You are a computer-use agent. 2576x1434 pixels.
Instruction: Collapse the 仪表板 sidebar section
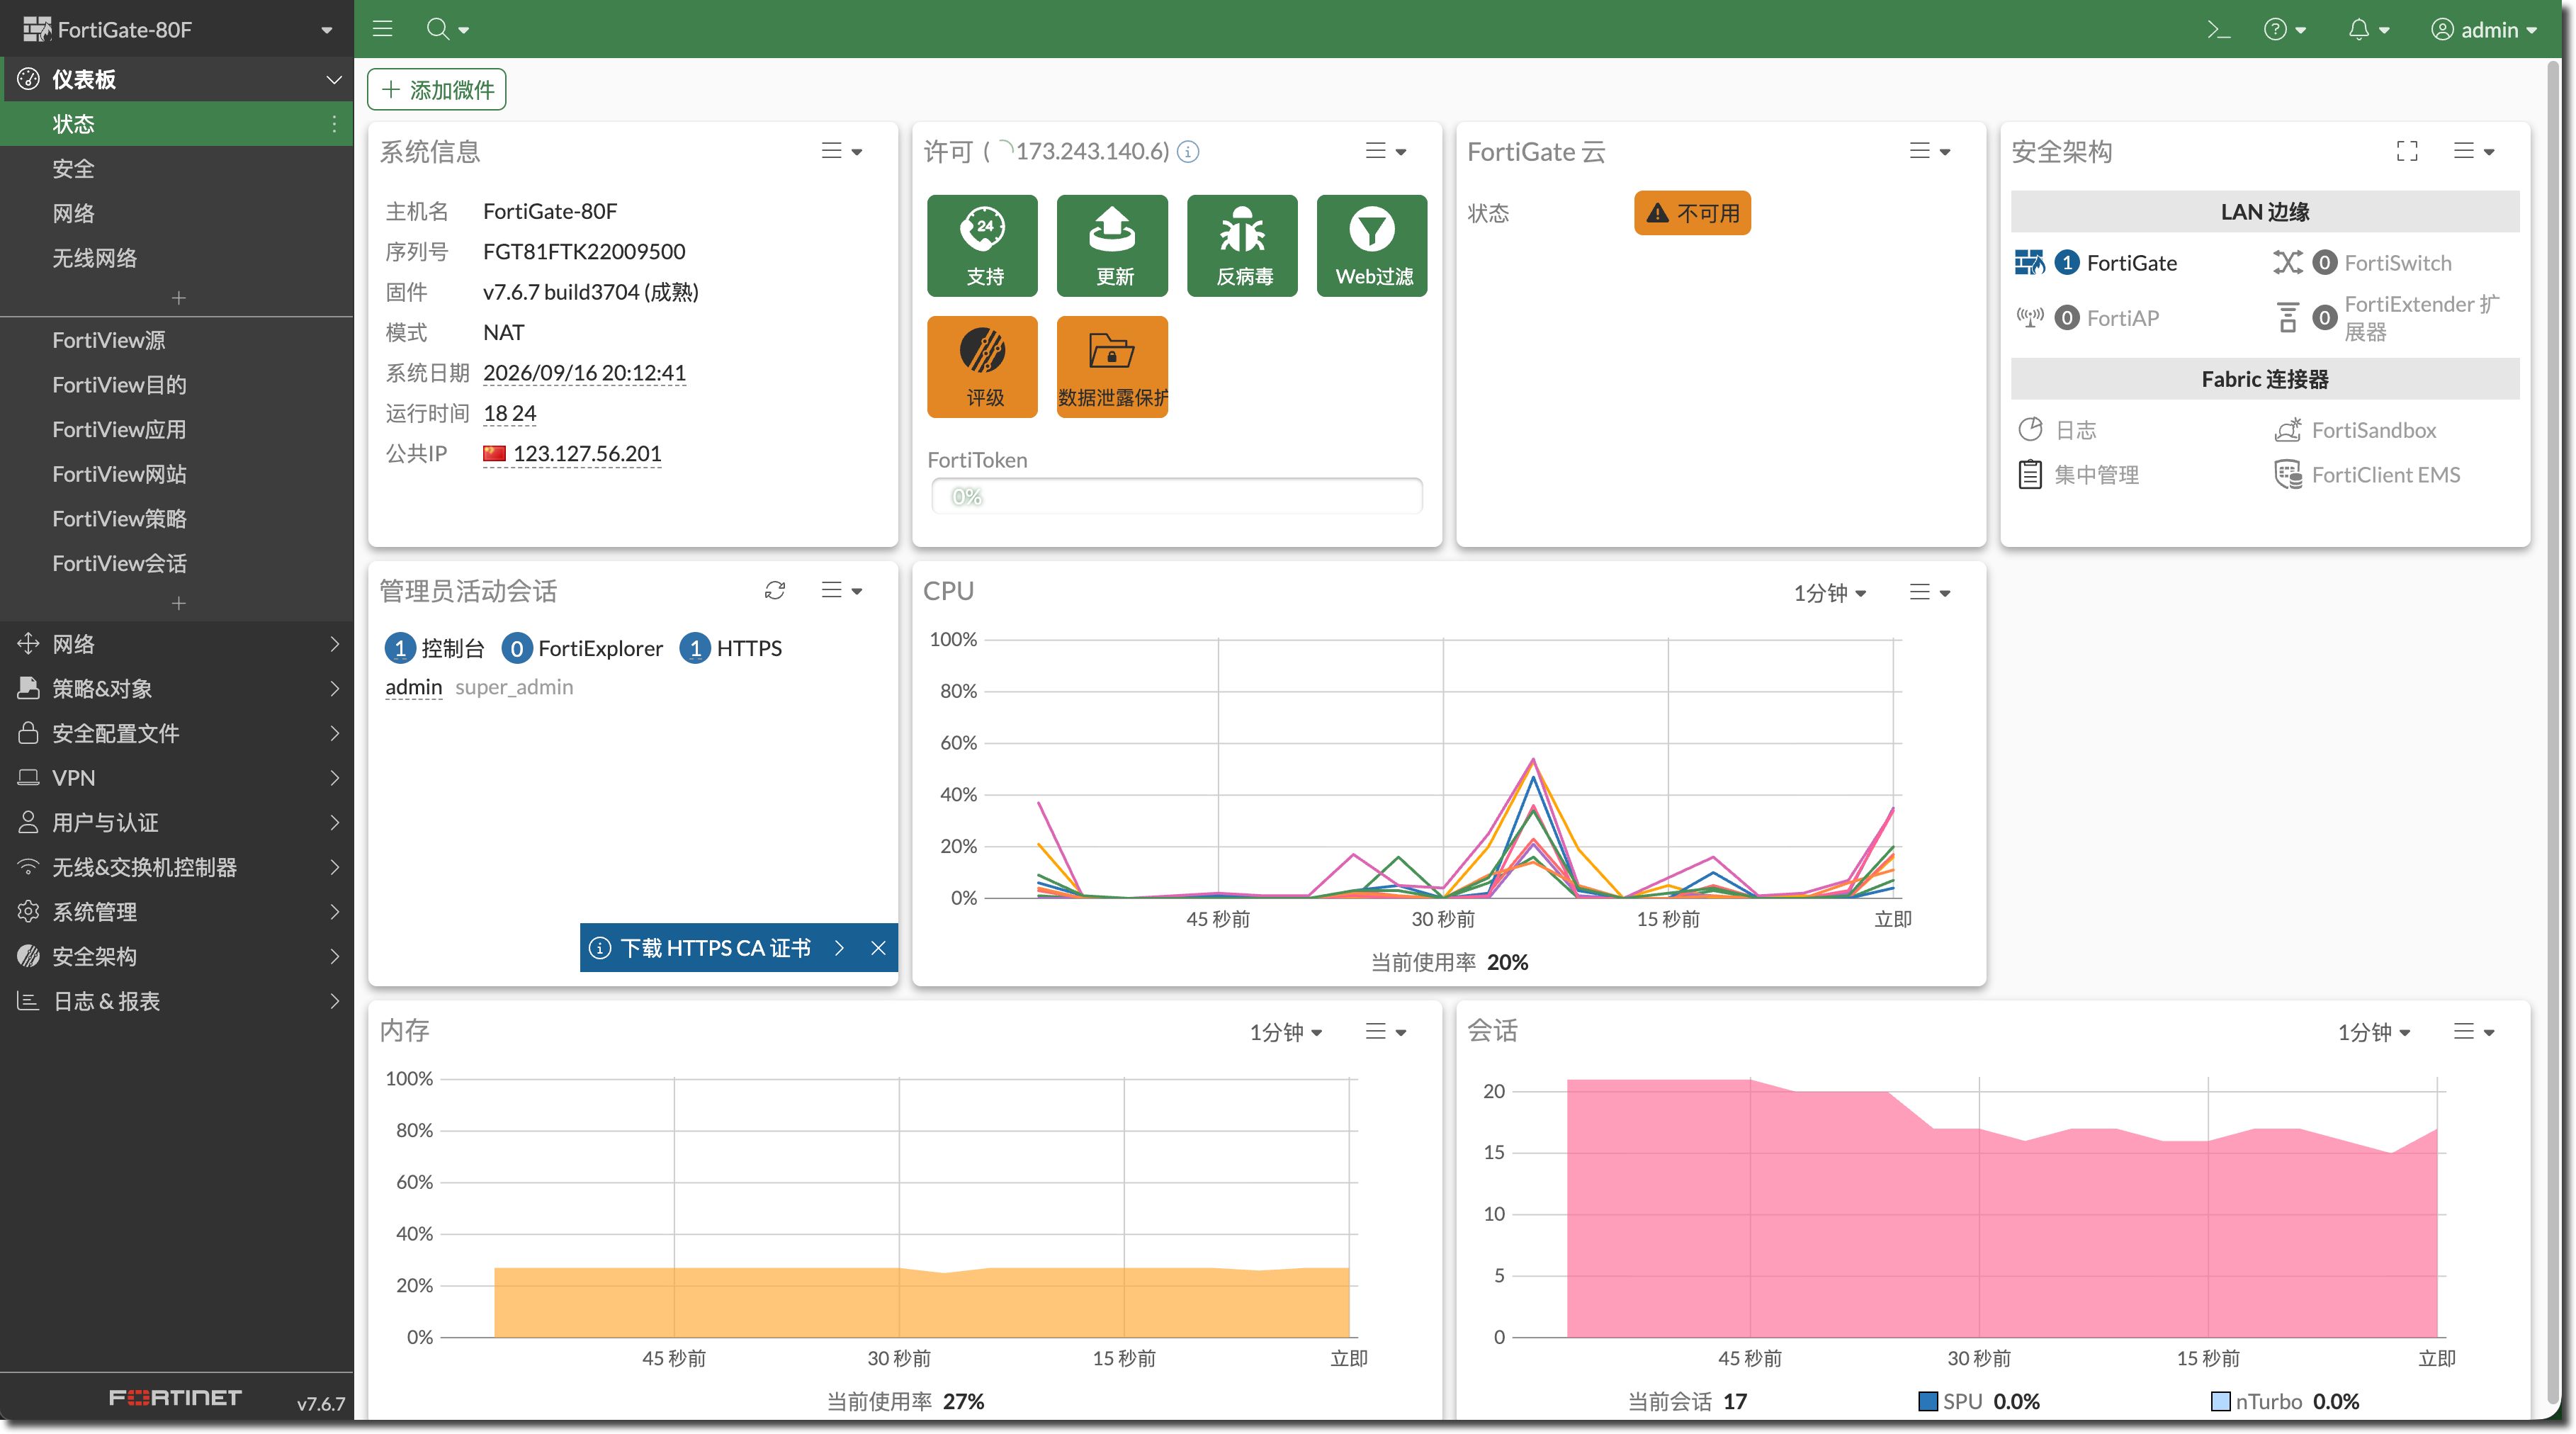tap(177, 79)
